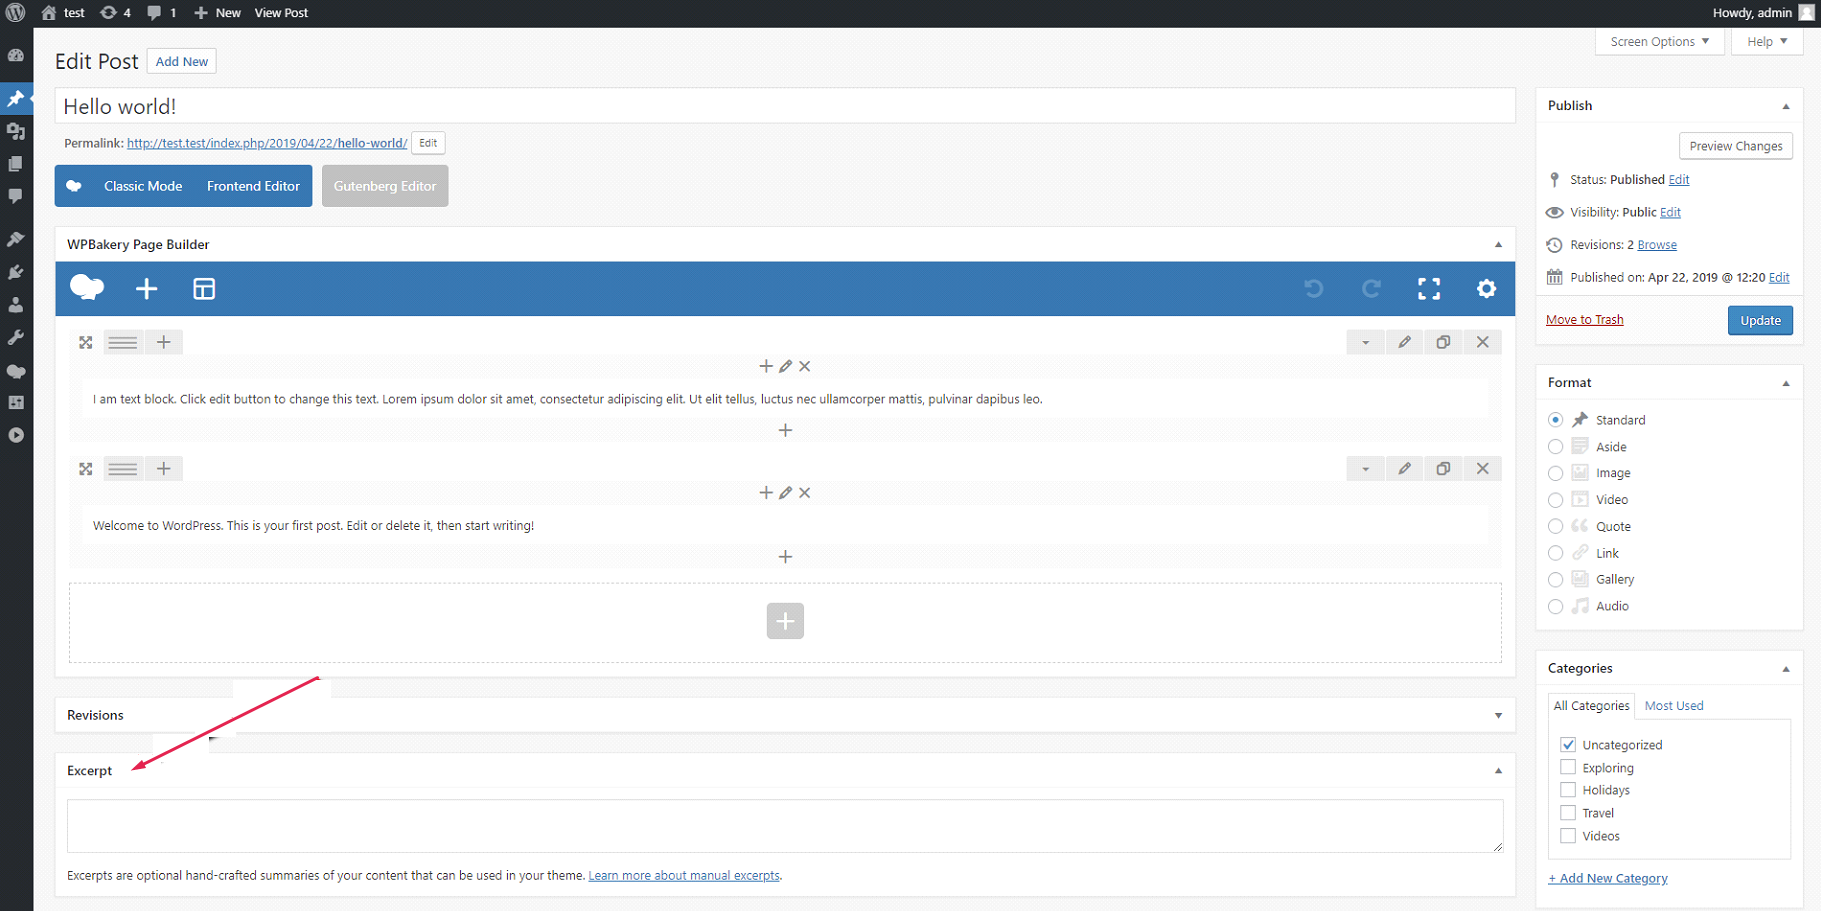This screenshot has height=911, width=1821.
Task: Click the Update button
Action: pos(1759,321)
